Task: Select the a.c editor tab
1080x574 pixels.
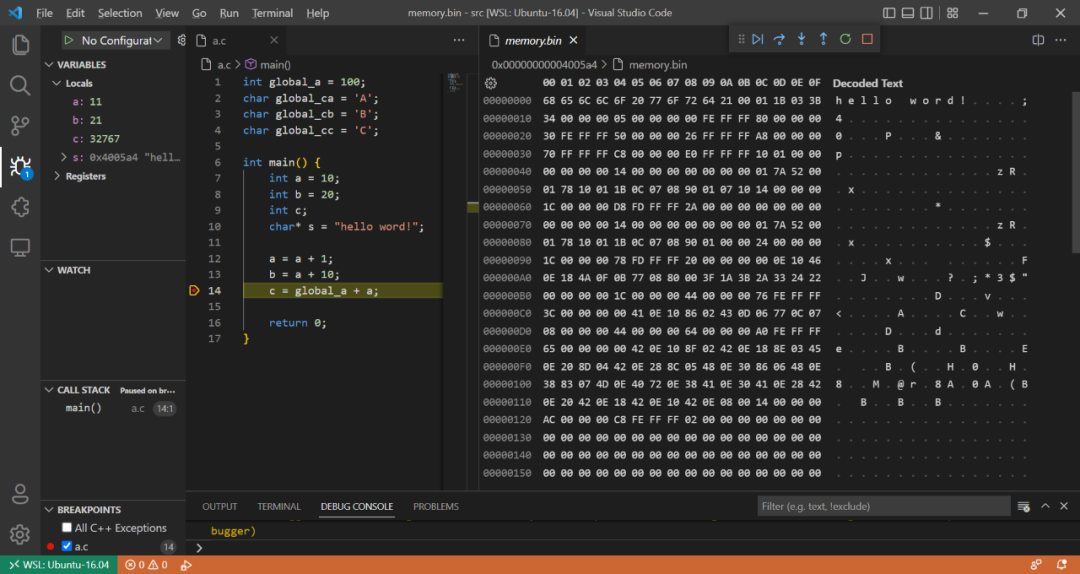Action: (x=237, y=41)
